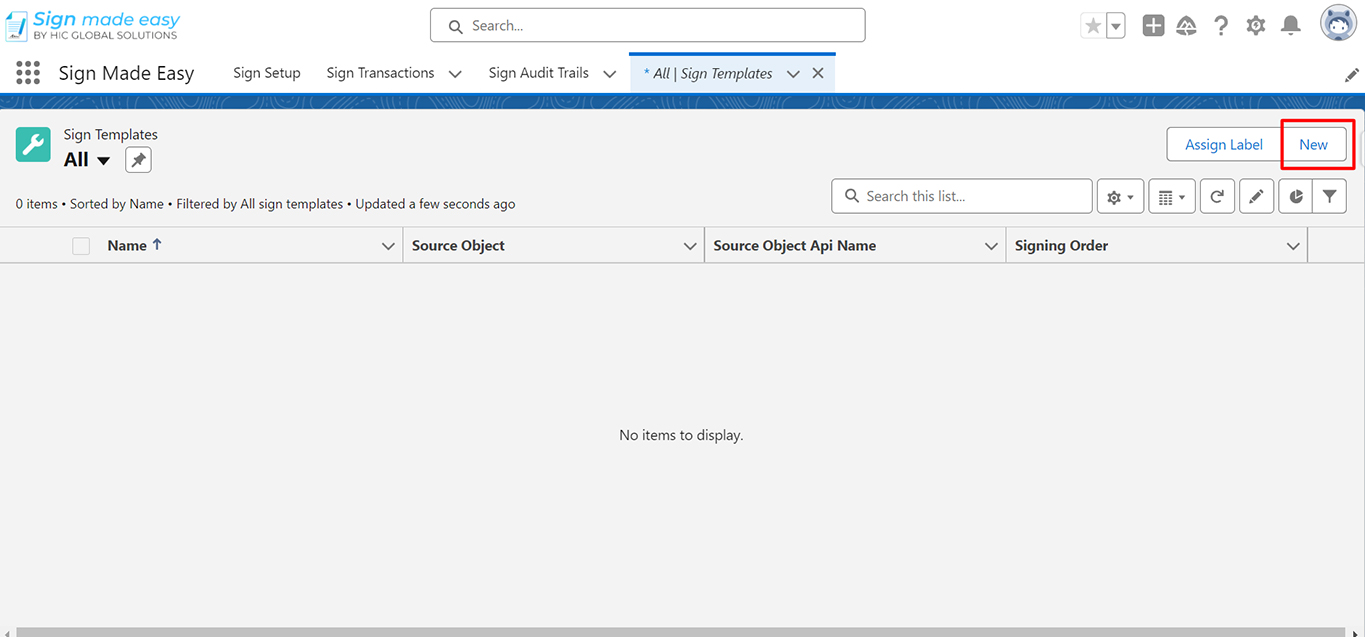1365x637 pixels.
Task: Open the App Launcher grid icon
Action: [28, 73]
